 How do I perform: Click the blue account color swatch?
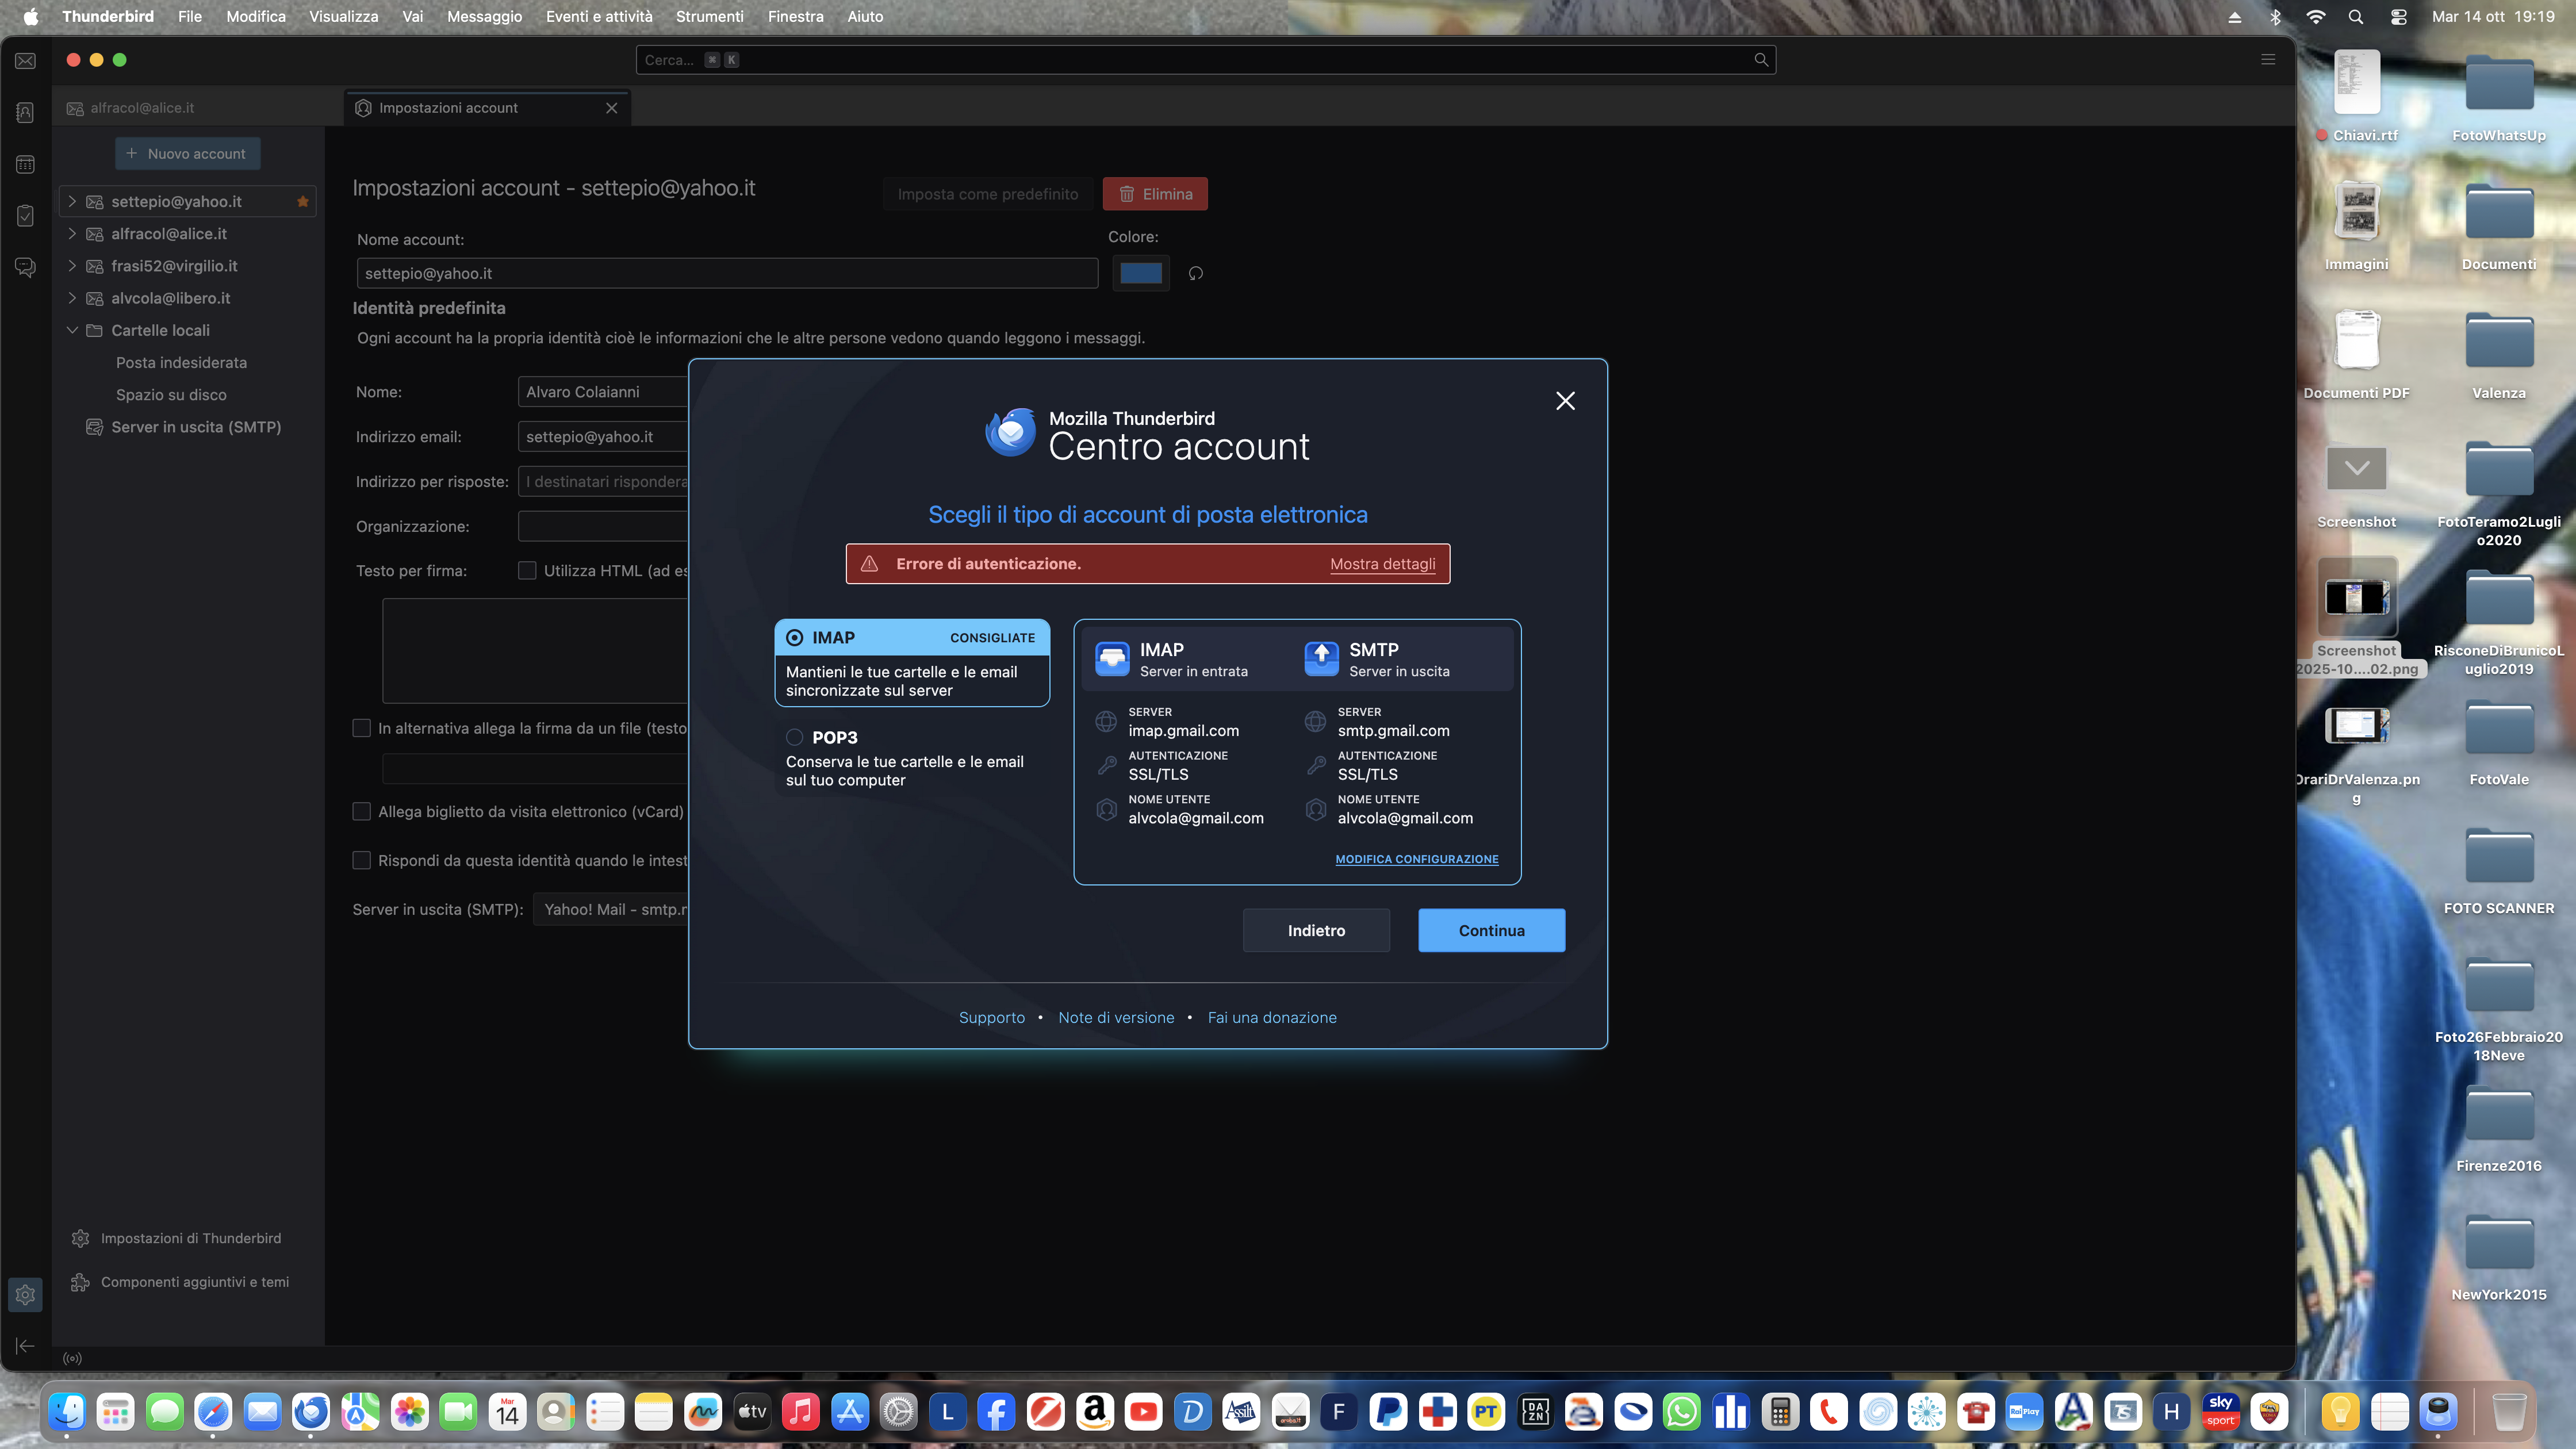(1140, 273)
